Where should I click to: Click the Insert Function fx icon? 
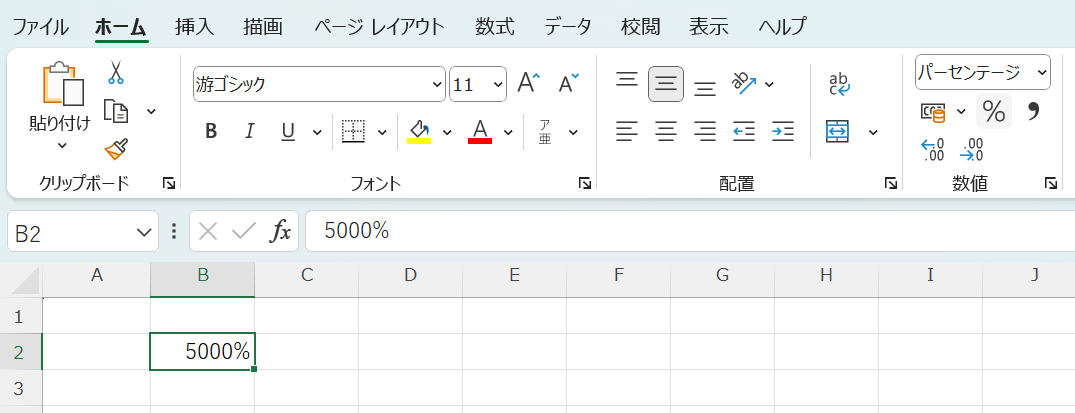281,232
